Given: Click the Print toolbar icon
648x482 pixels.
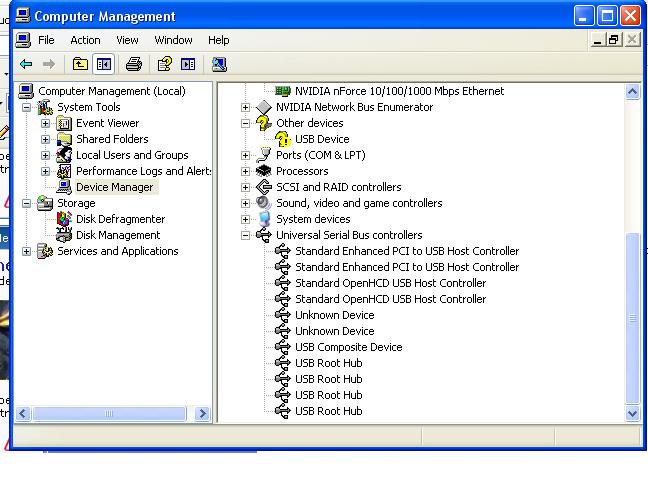Looking at the screenshot, I should pos(134,64).
